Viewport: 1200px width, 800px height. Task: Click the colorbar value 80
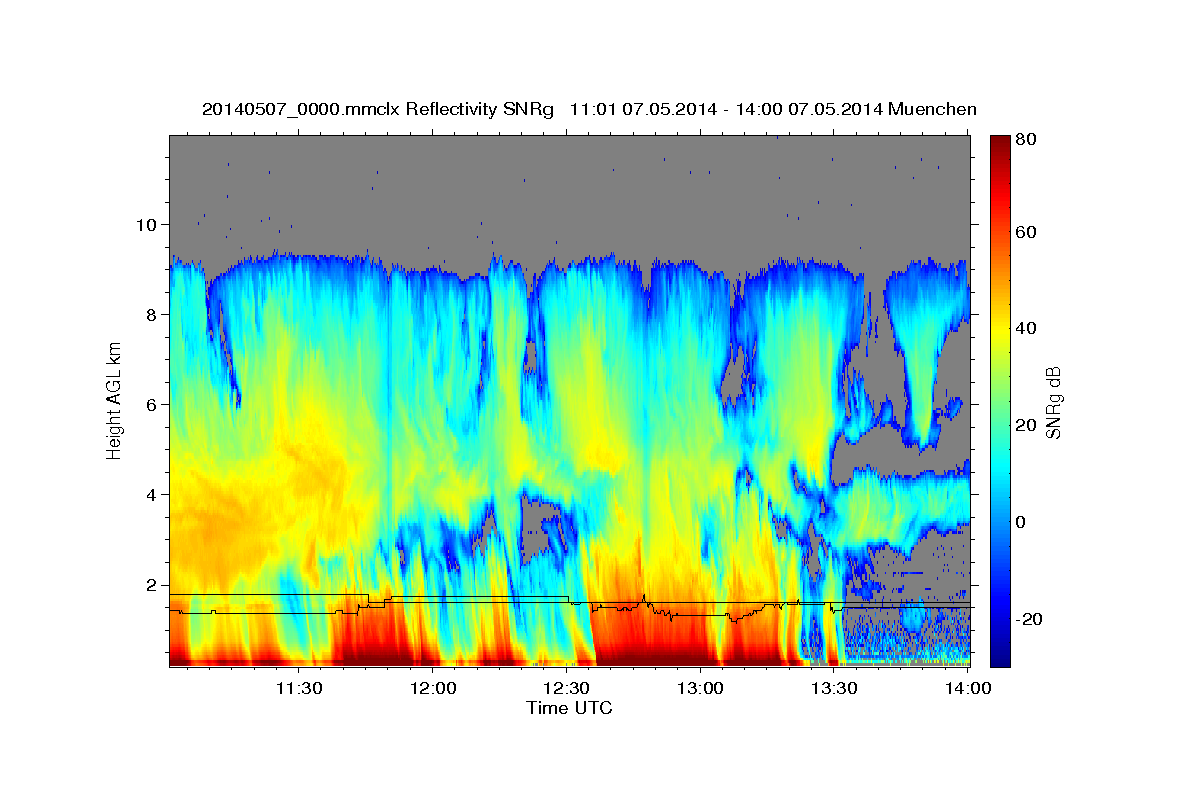pos(1027,141)
